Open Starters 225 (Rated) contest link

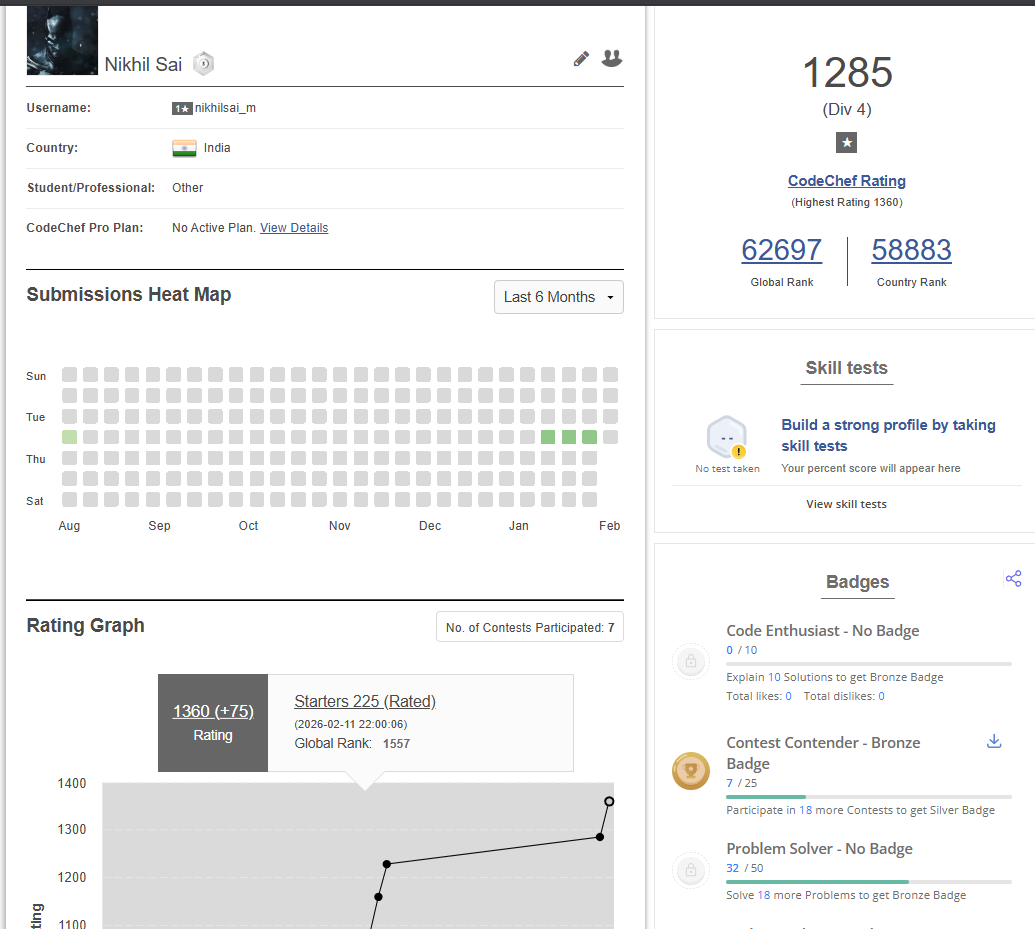(365, 701)
